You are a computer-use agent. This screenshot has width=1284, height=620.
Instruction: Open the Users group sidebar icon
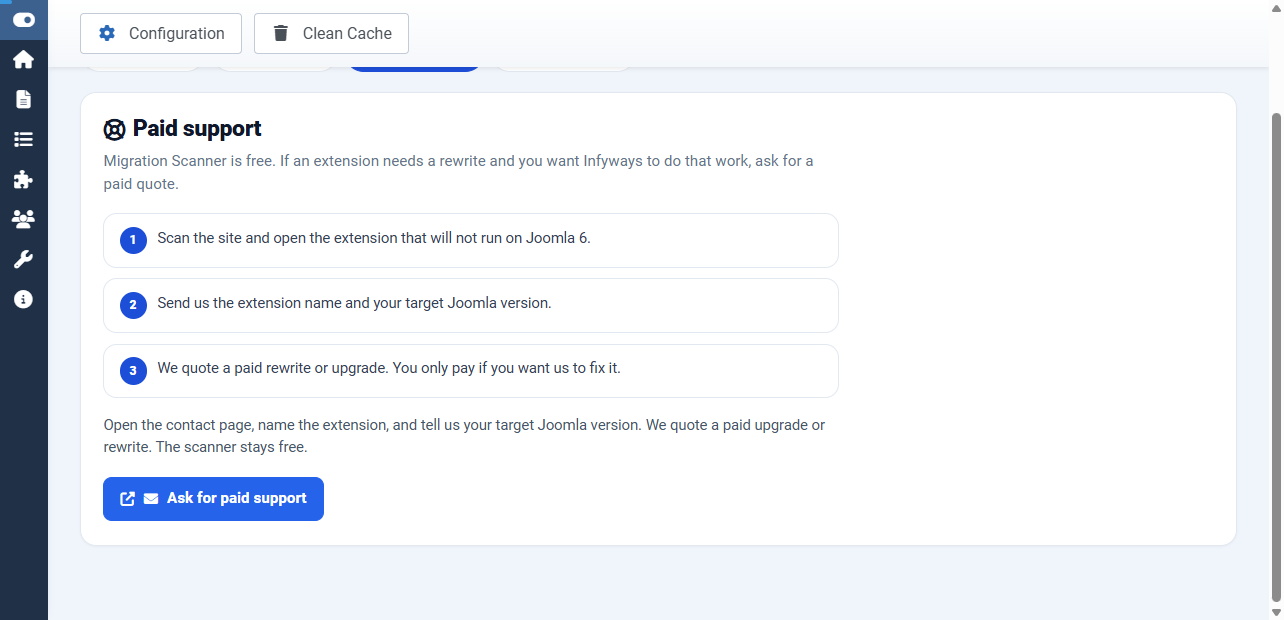click(23, 219)
